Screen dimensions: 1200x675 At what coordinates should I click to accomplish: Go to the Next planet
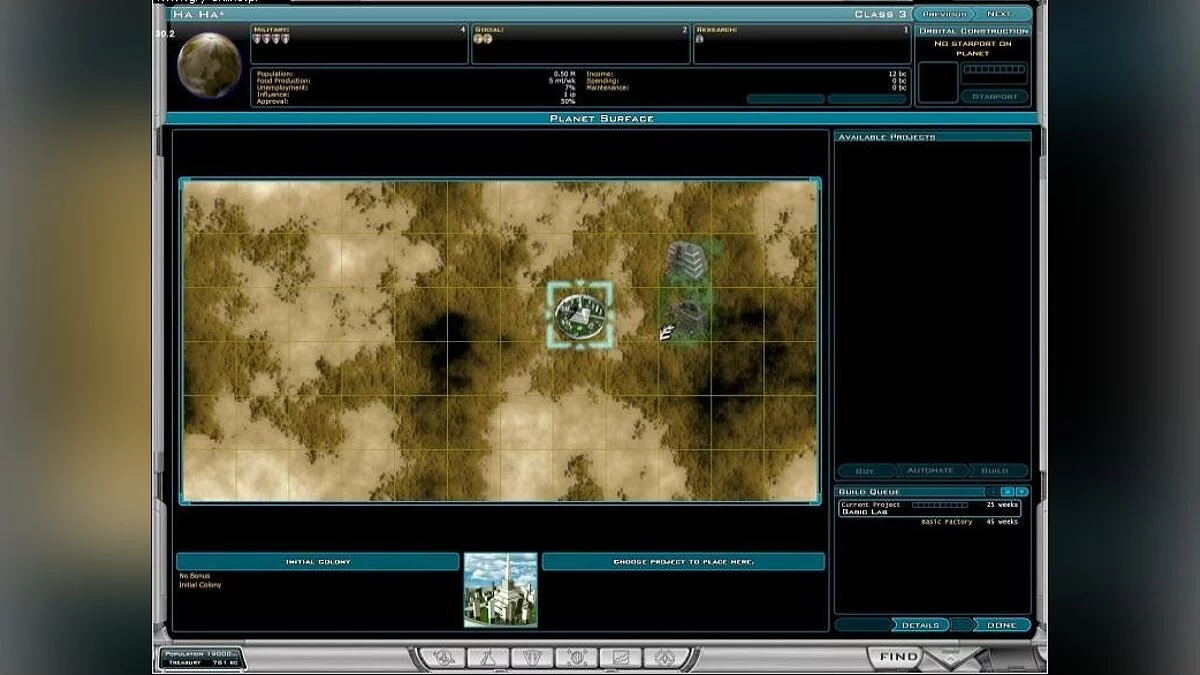pyautogui.click(x=1002, y=14)
